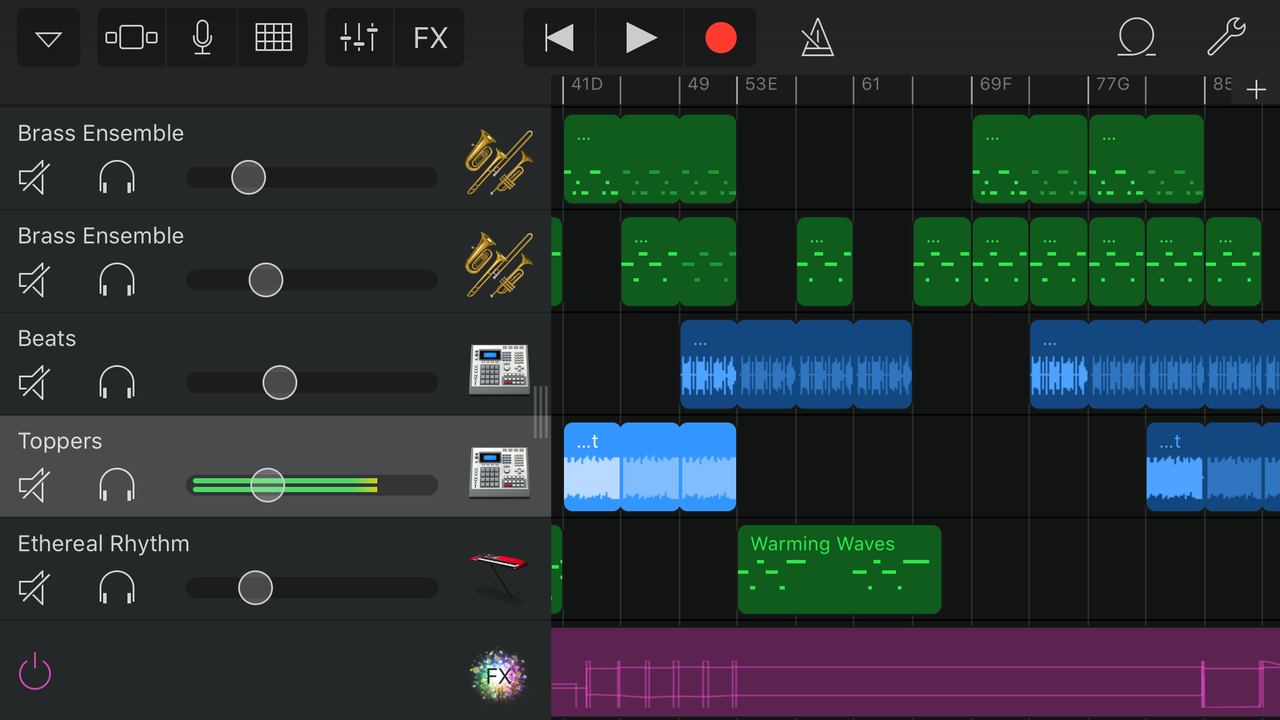Screen dimensions: 1280x720
Task: Select the FX automation region
Action: tap(915, 671)
